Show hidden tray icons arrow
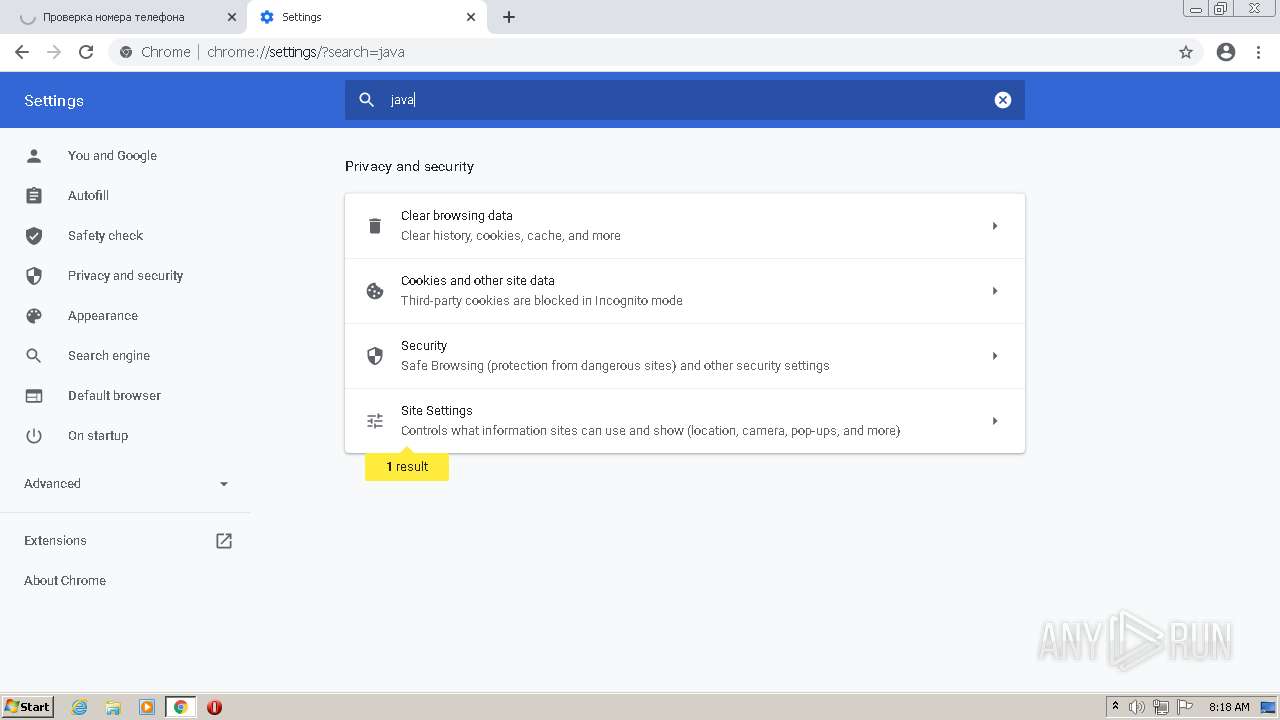The width and height of the screenshot is (1280, 720). point(1115,707)
